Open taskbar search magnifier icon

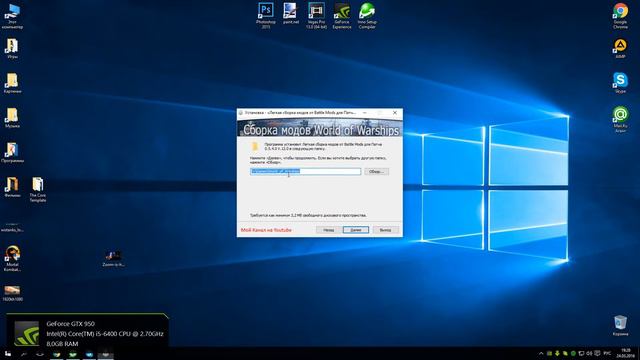[x=24, y=353]
